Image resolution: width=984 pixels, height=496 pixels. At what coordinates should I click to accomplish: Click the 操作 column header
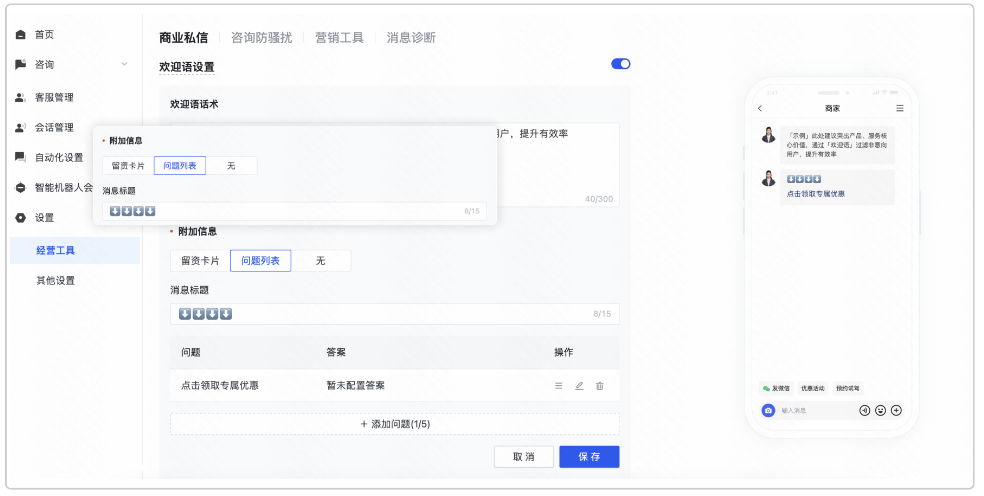[564, 352]
